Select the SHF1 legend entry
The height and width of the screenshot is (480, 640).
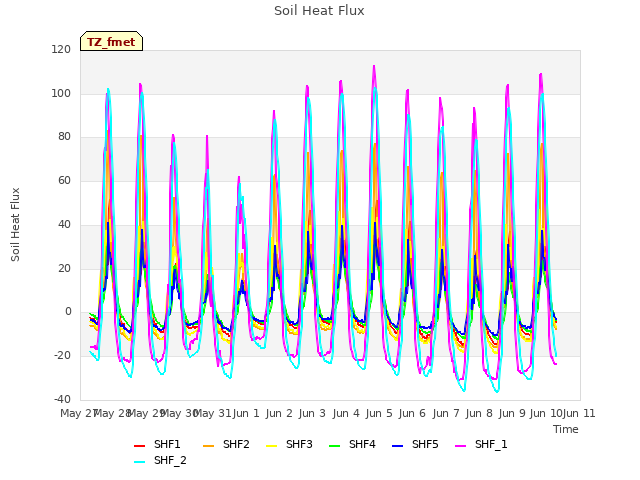(157, 444)
